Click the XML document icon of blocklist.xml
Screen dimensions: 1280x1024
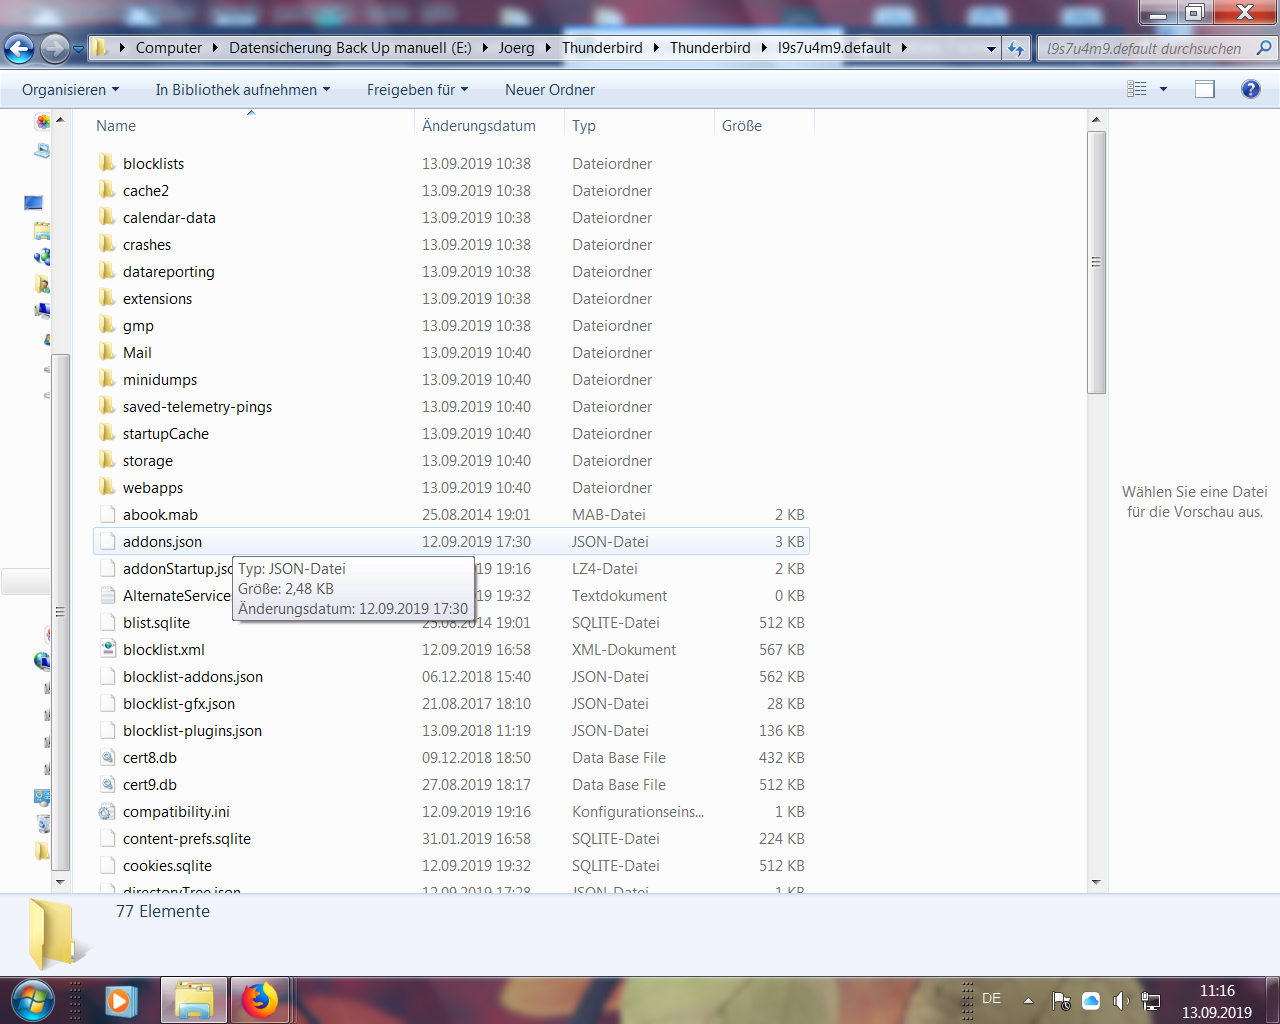click(107, 649)
